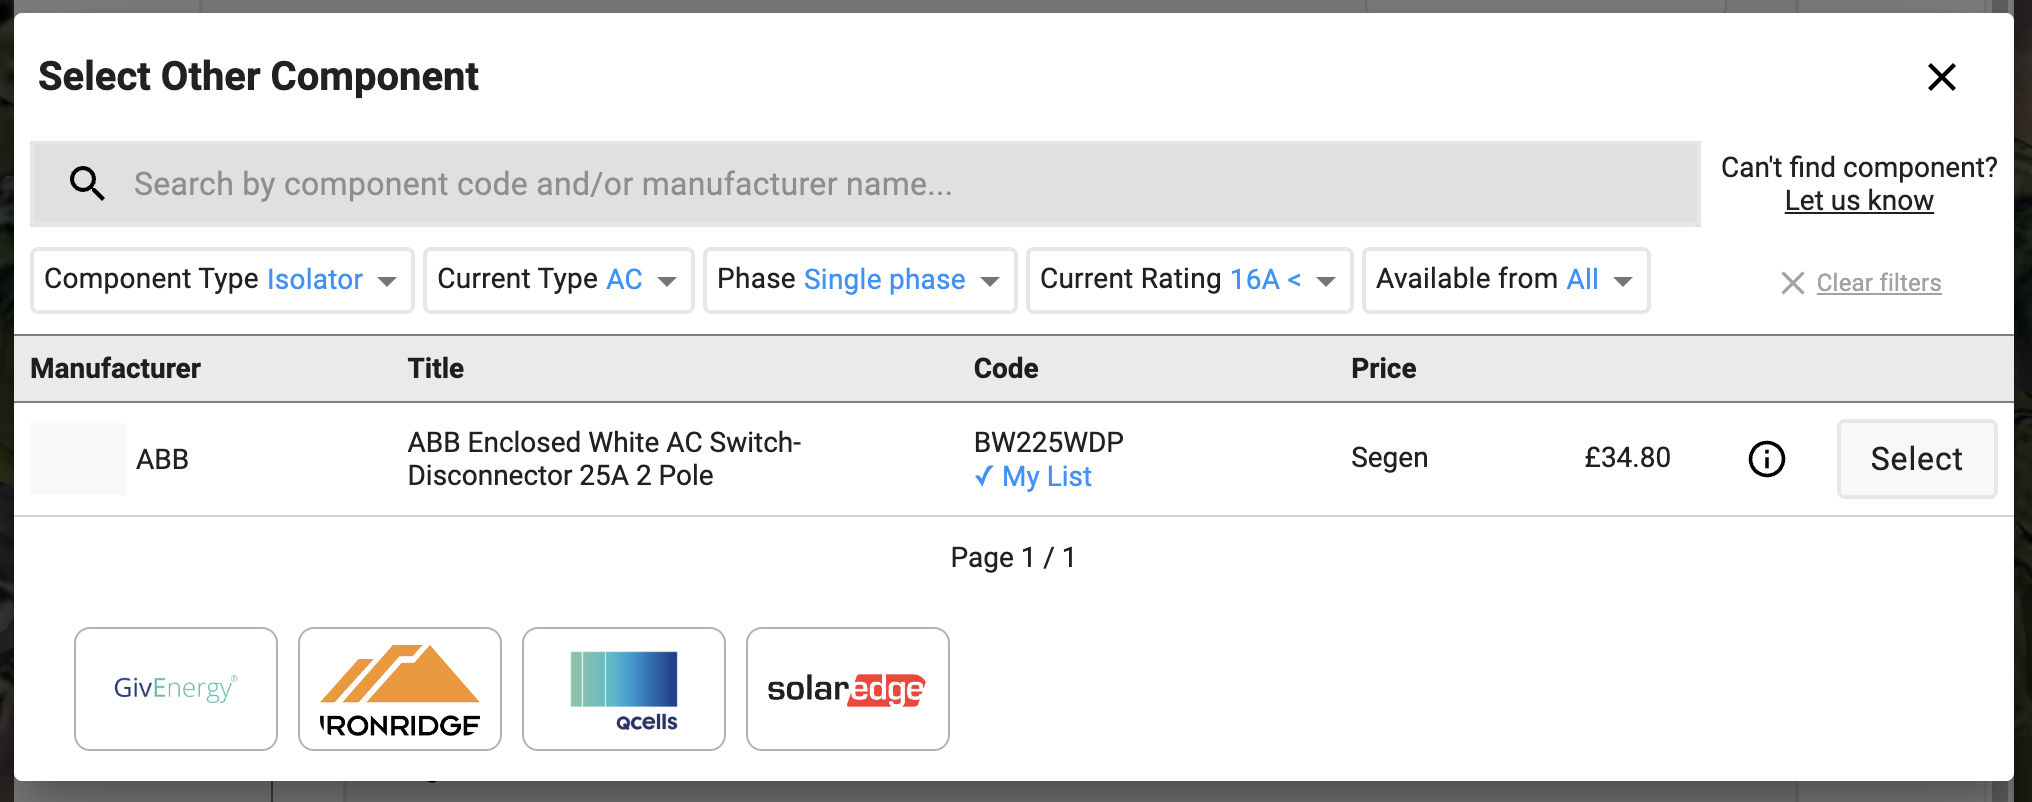2032x802 pixels.
Task: Choose the IronRidge brand tile
Action: click(x=400, y=689)
